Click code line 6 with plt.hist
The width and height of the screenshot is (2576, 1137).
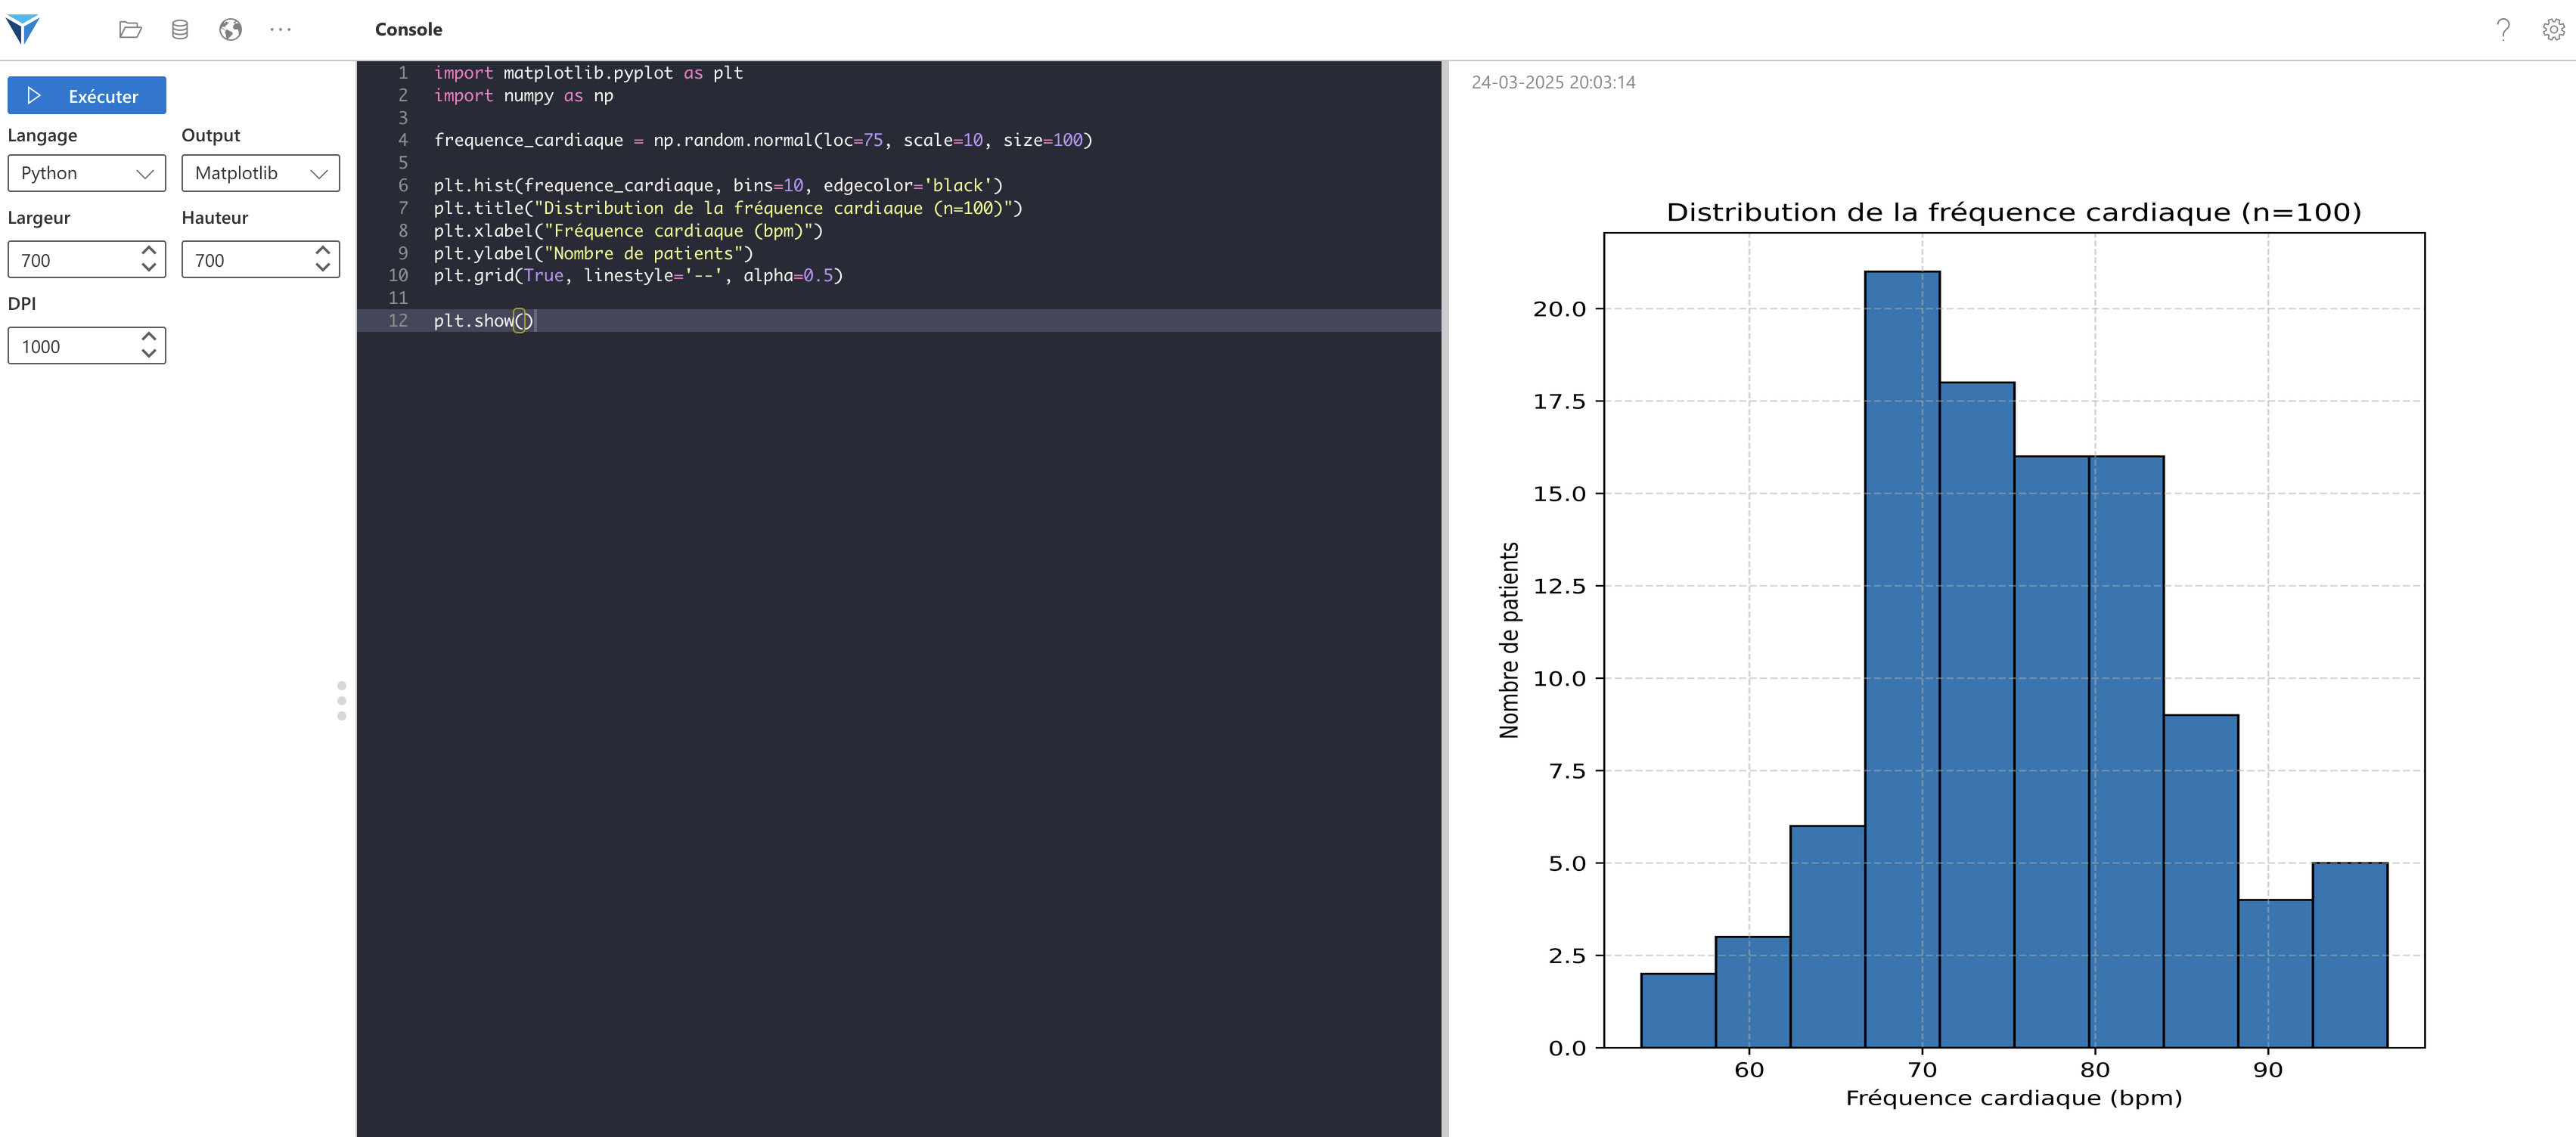[717, 186]
